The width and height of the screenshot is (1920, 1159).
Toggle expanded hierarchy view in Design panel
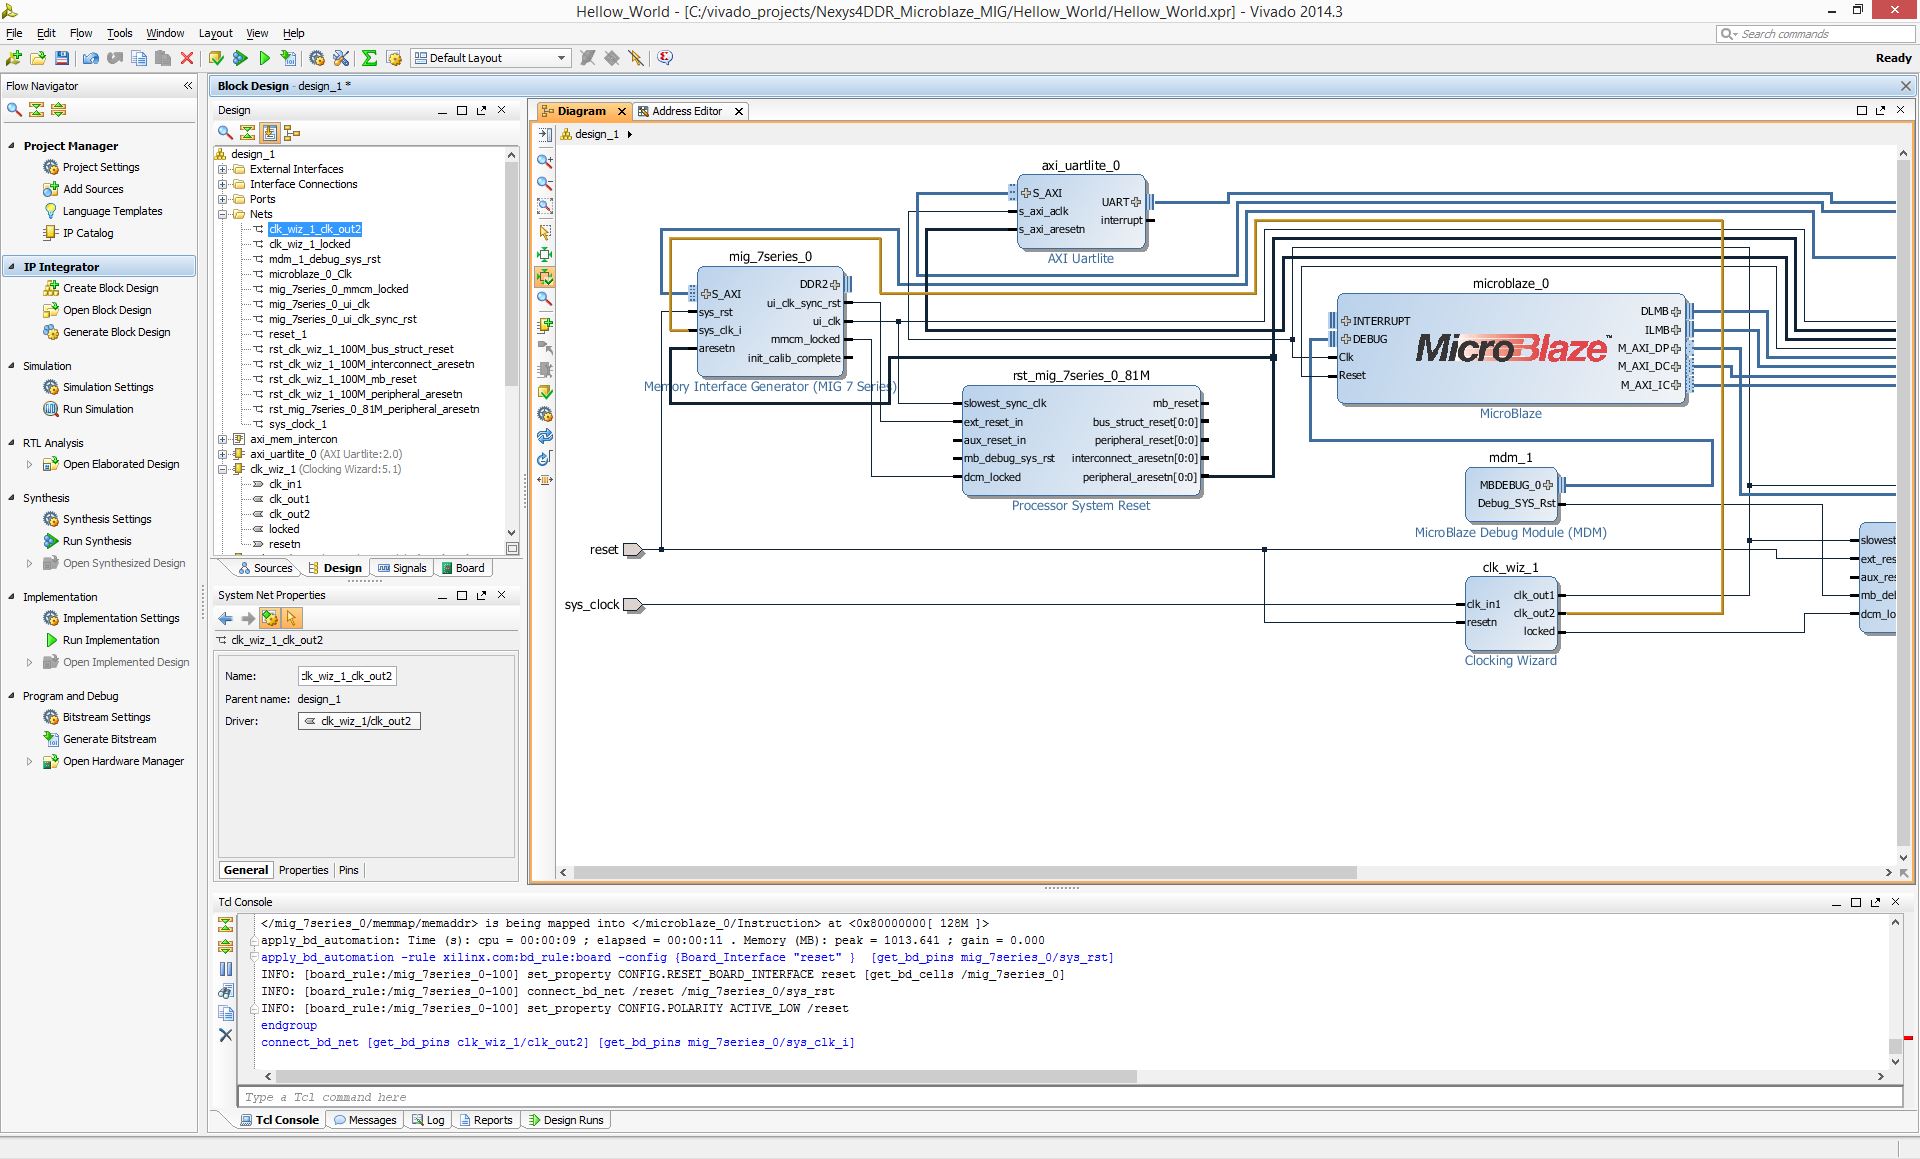click(x=292, y=133)
